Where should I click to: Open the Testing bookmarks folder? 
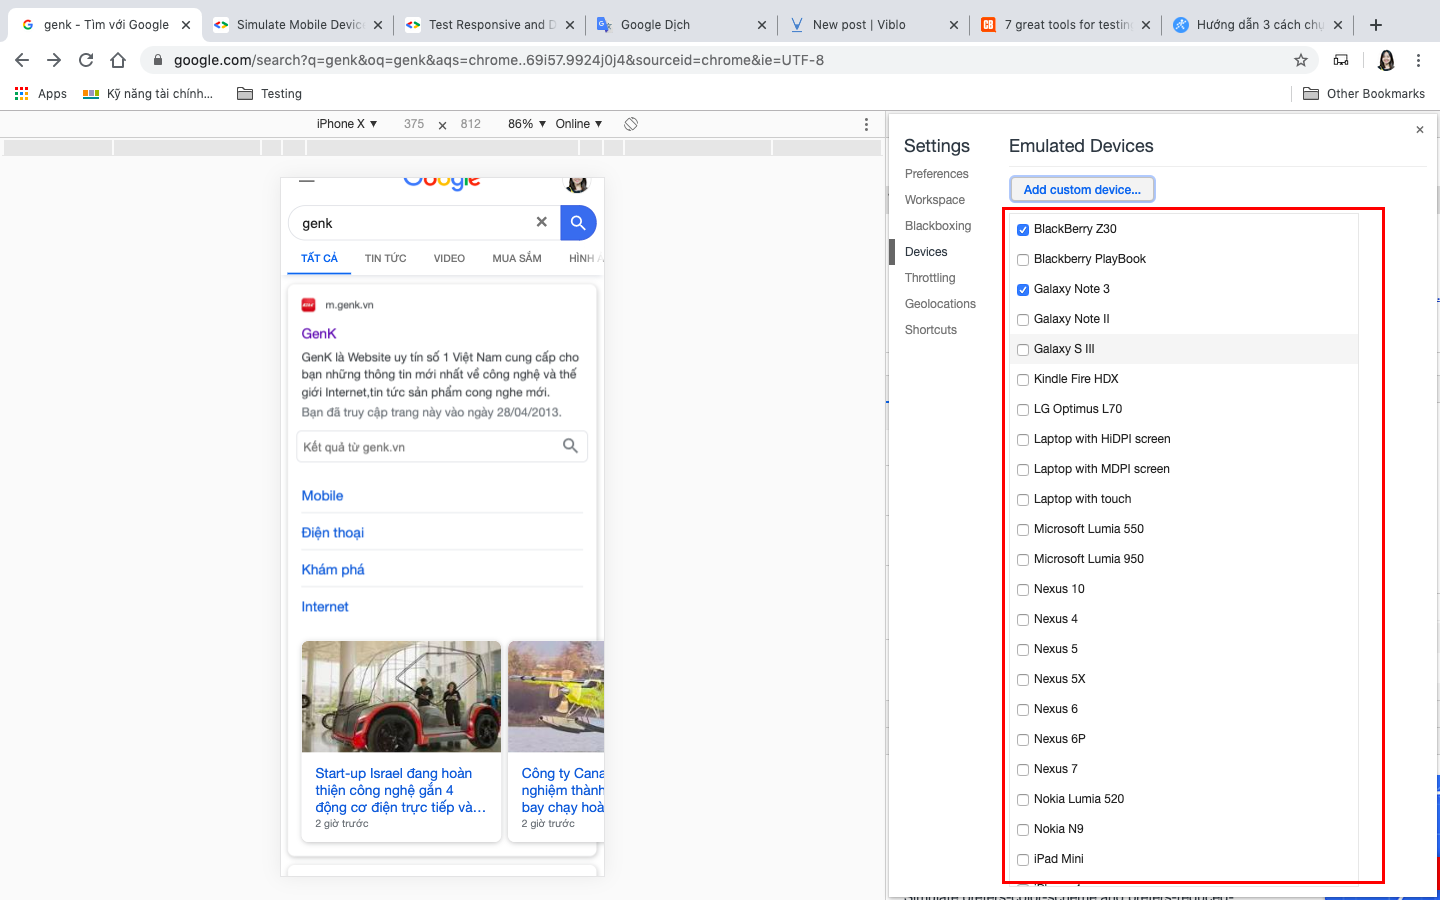pos(269,94)
